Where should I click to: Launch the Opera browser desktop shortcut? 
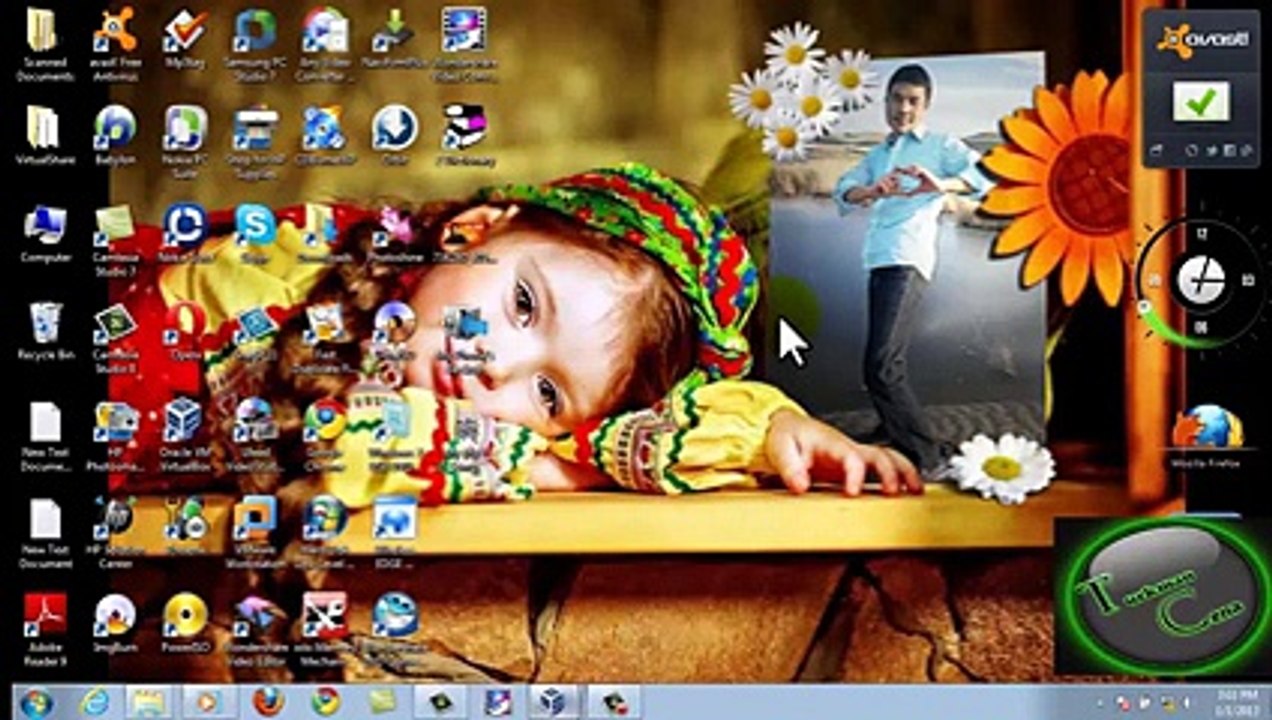click(x=185, y=332)
